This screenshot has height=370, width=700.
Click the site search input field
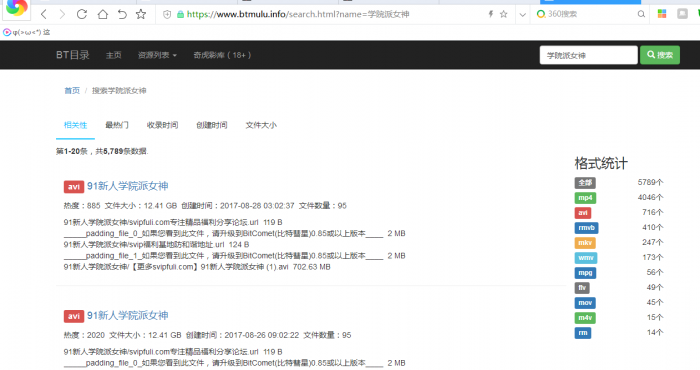[x=588, y=55]
